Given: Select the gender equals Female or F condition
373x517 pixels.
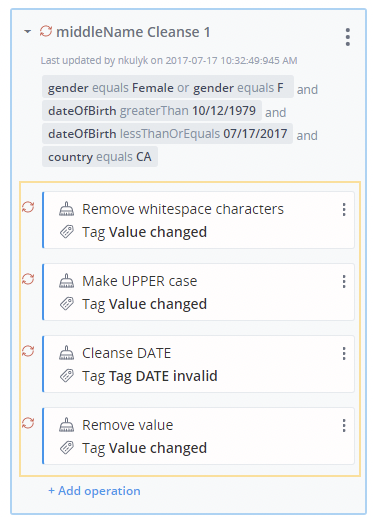Looking at the screenshot, I should point(168,88).
